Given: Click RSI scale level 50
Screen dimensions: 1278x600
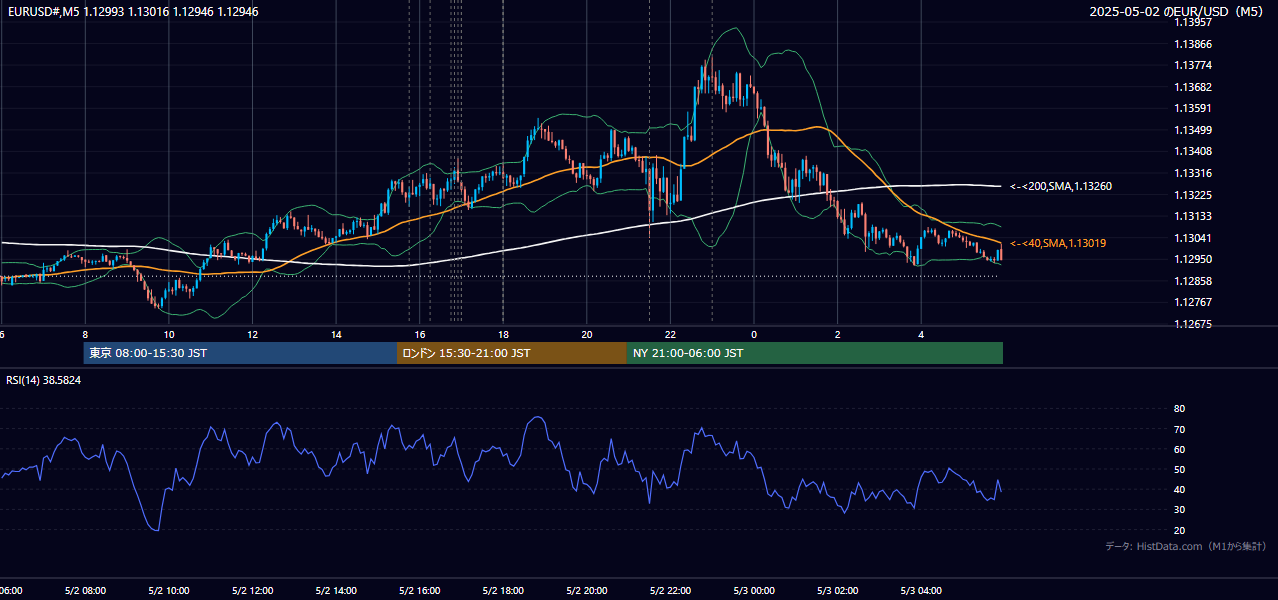Looking at the screenshot, I should coord(1179,469).
